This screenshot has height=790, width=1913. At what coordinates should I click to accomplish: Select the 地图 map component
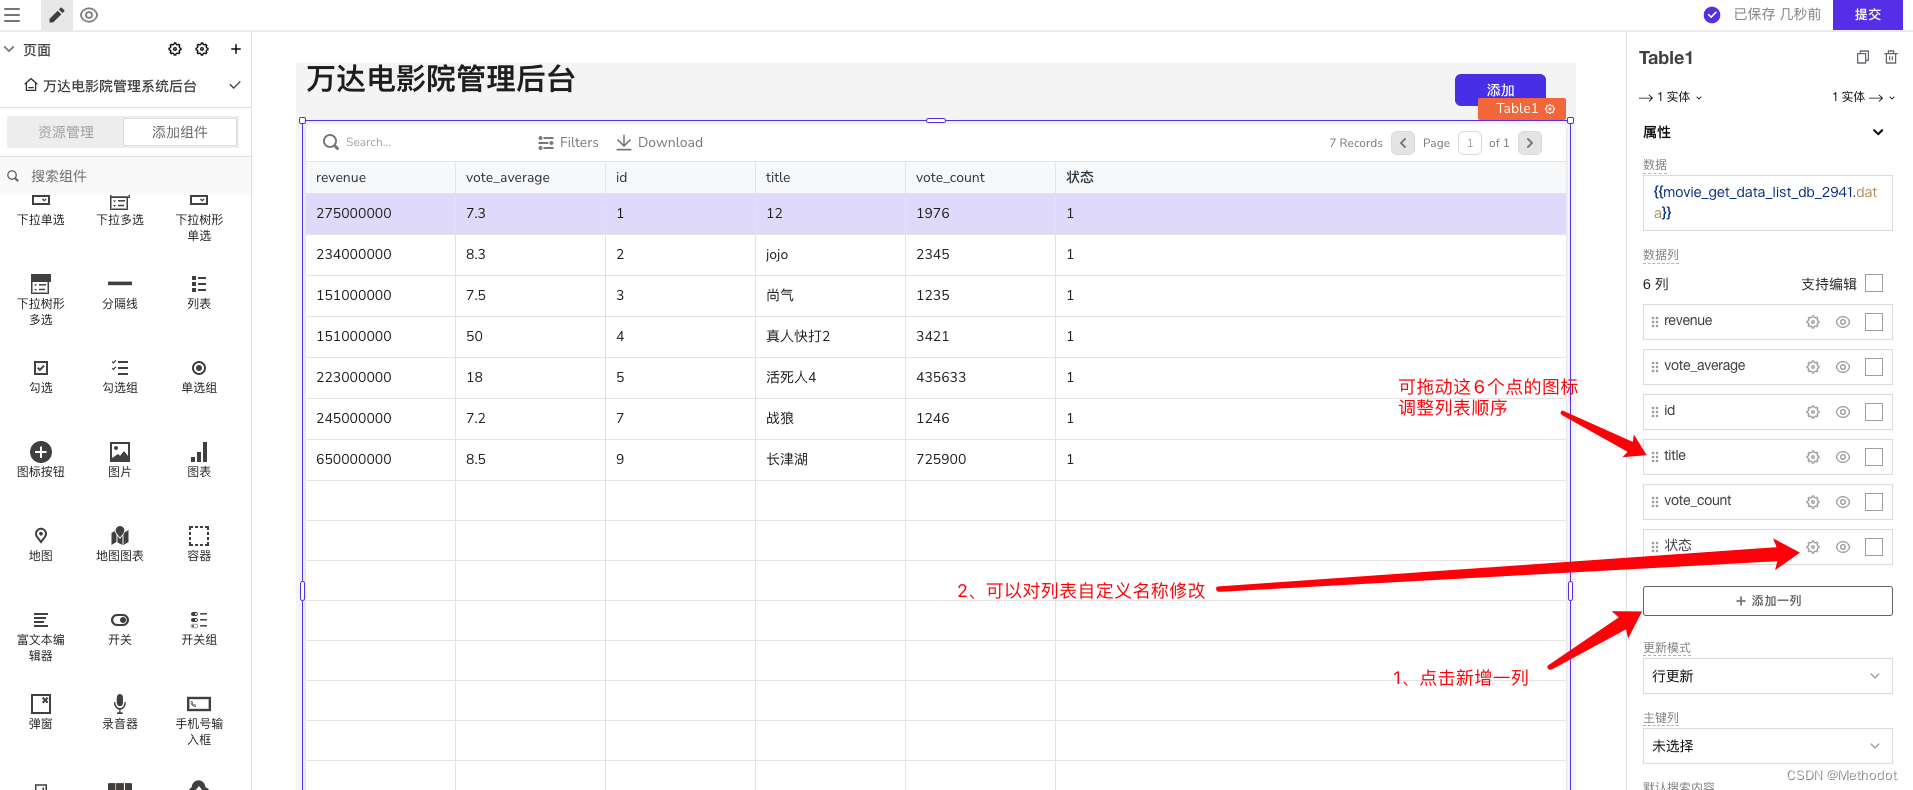tap(41, 544)
